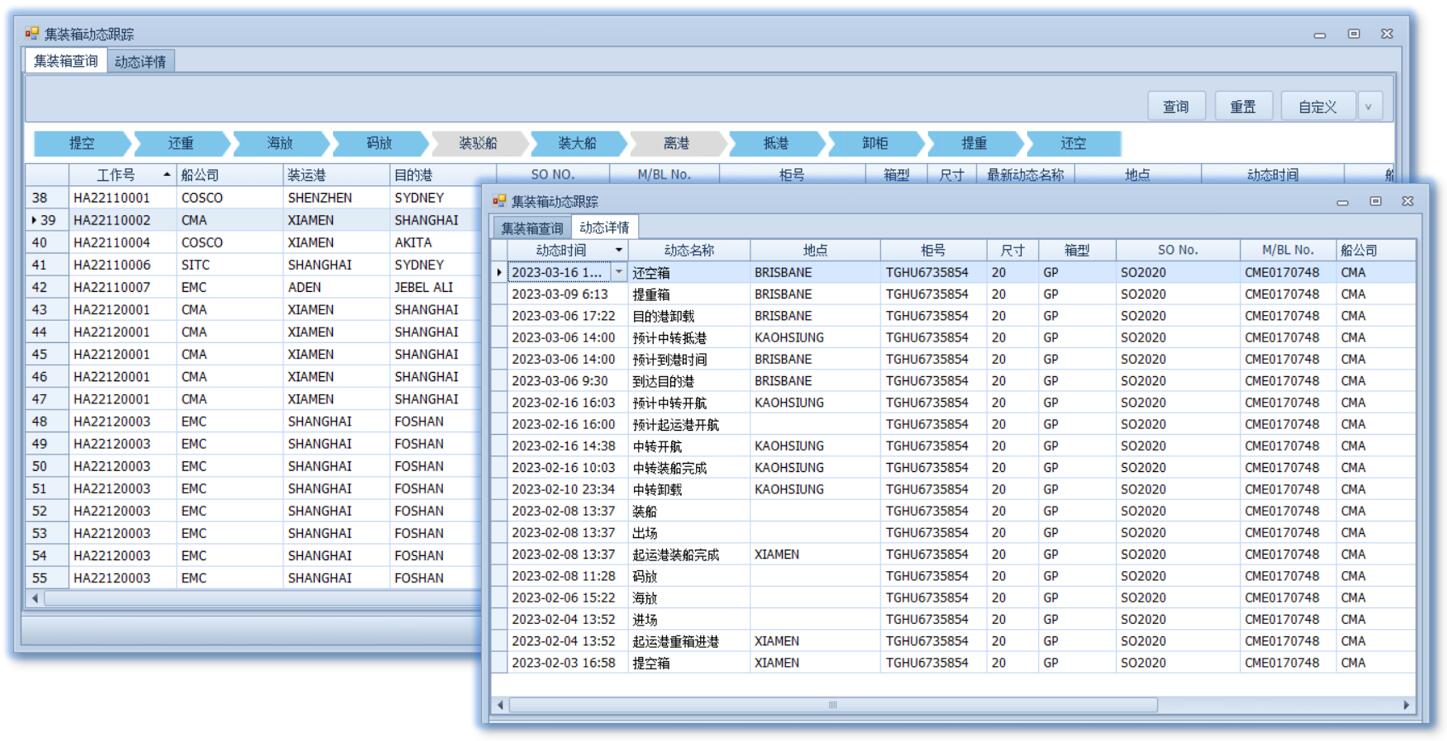Select the 提重箱 row in details grid

tap(650, 294)
